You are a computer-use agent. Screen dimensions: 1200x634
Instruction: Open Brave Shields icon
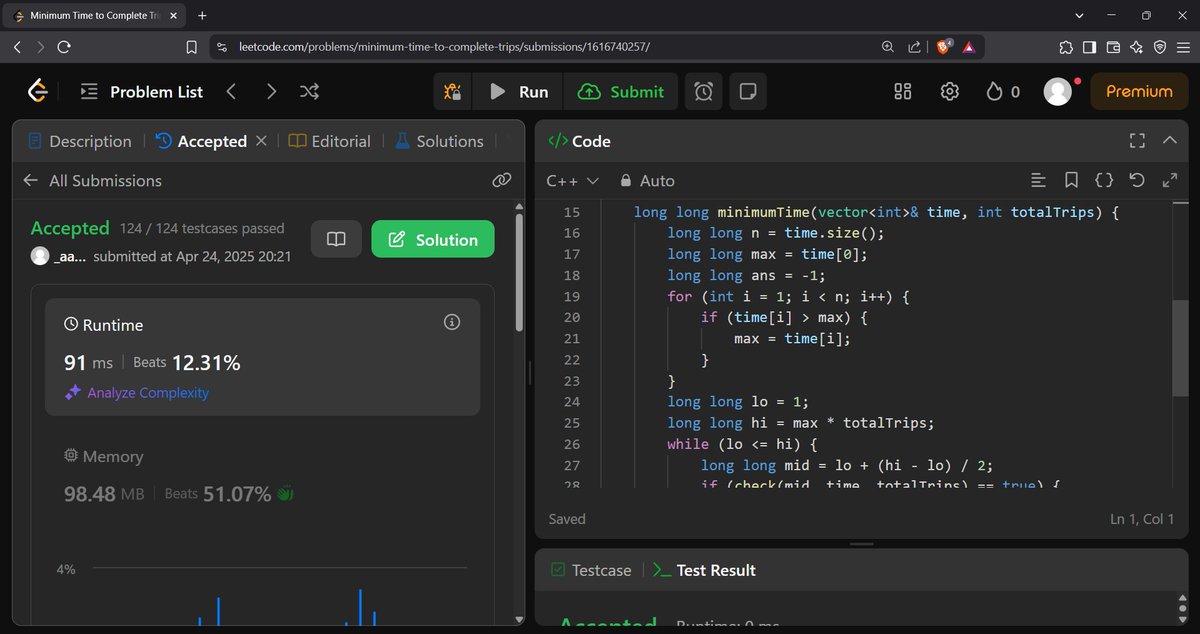coord(943,47)
